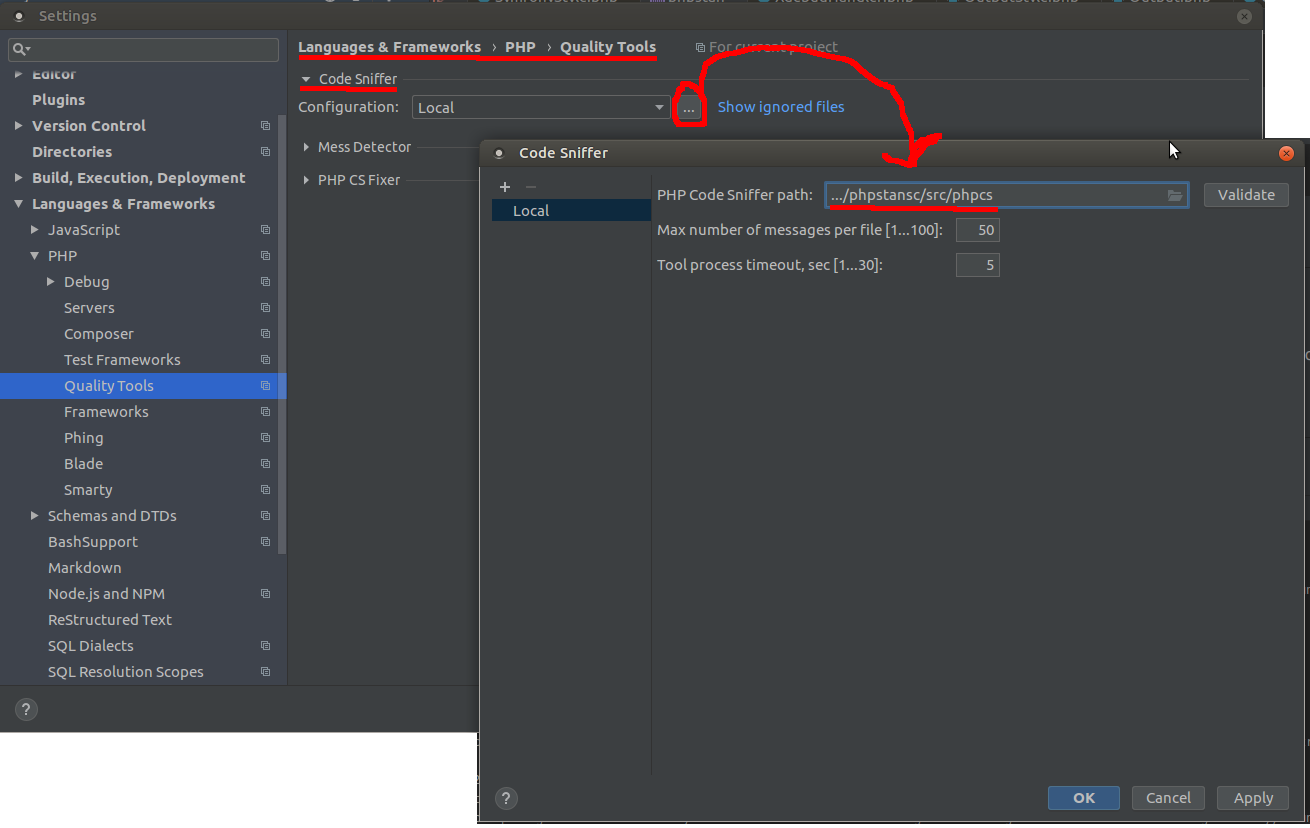Close the Code Sniffer dialog window
This screenshot has width=1310, height=828.
[x=1287, y=153]
